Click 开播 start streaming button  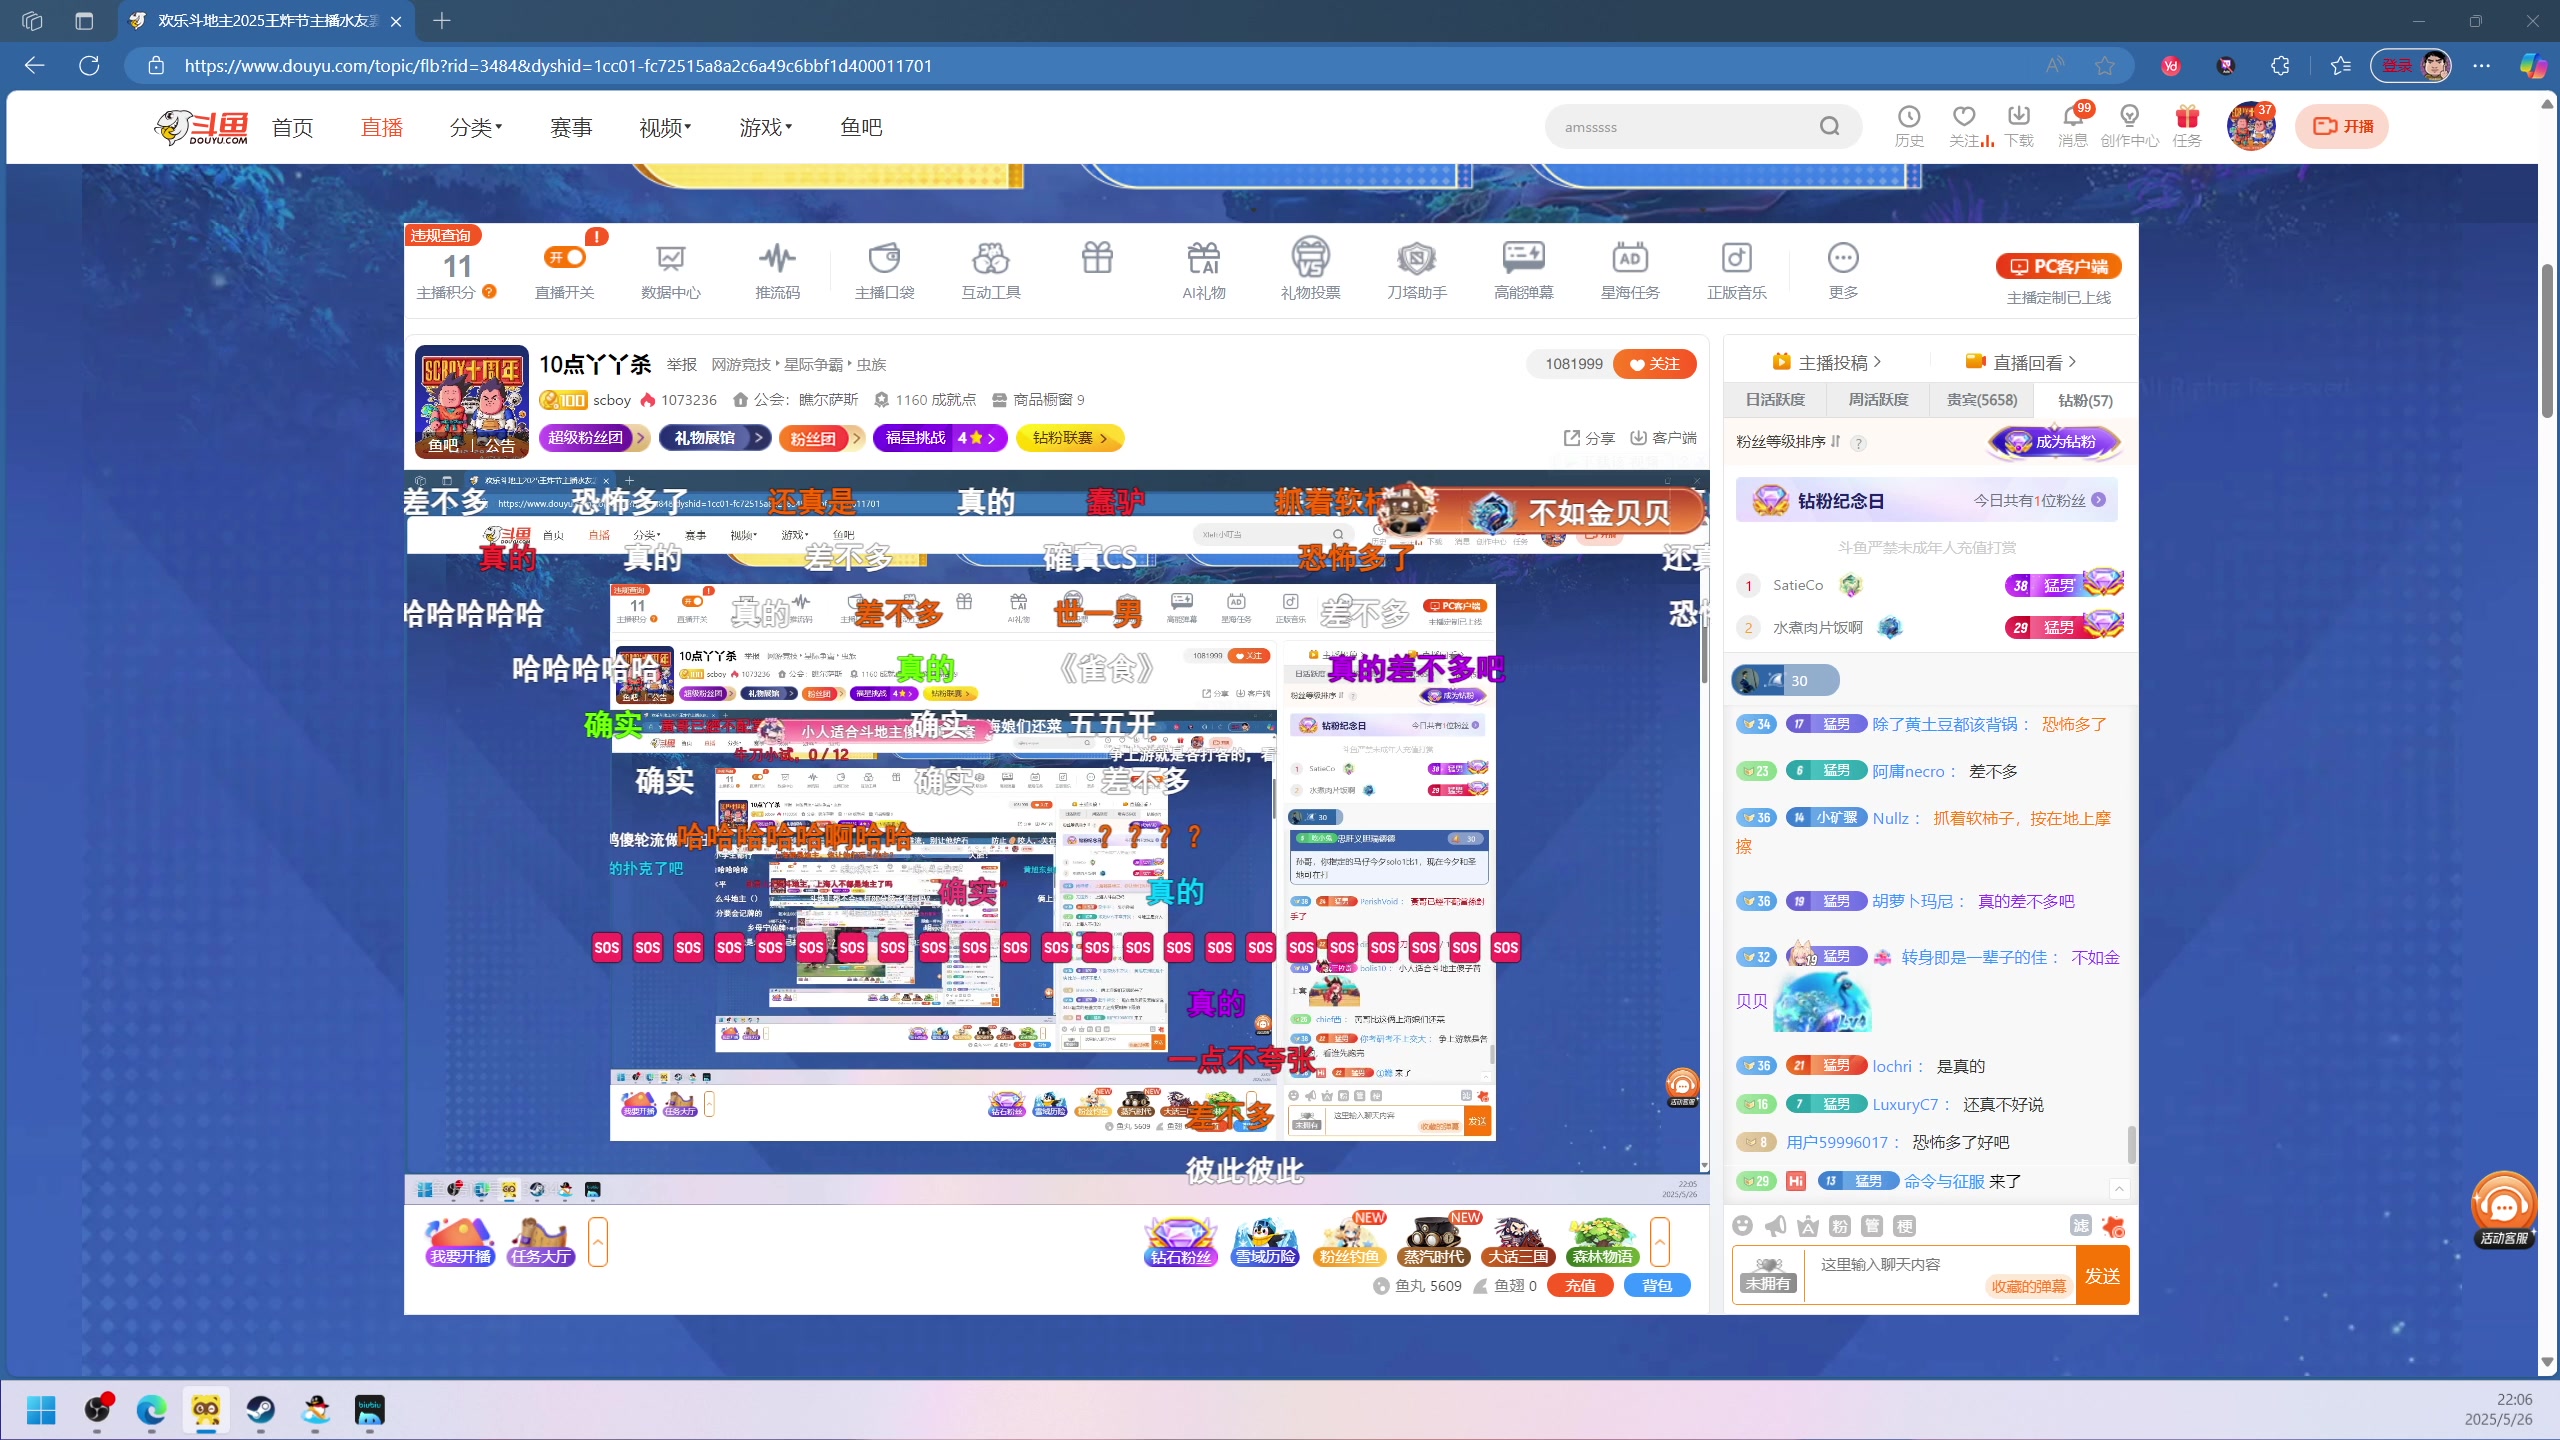point(2342,126)
